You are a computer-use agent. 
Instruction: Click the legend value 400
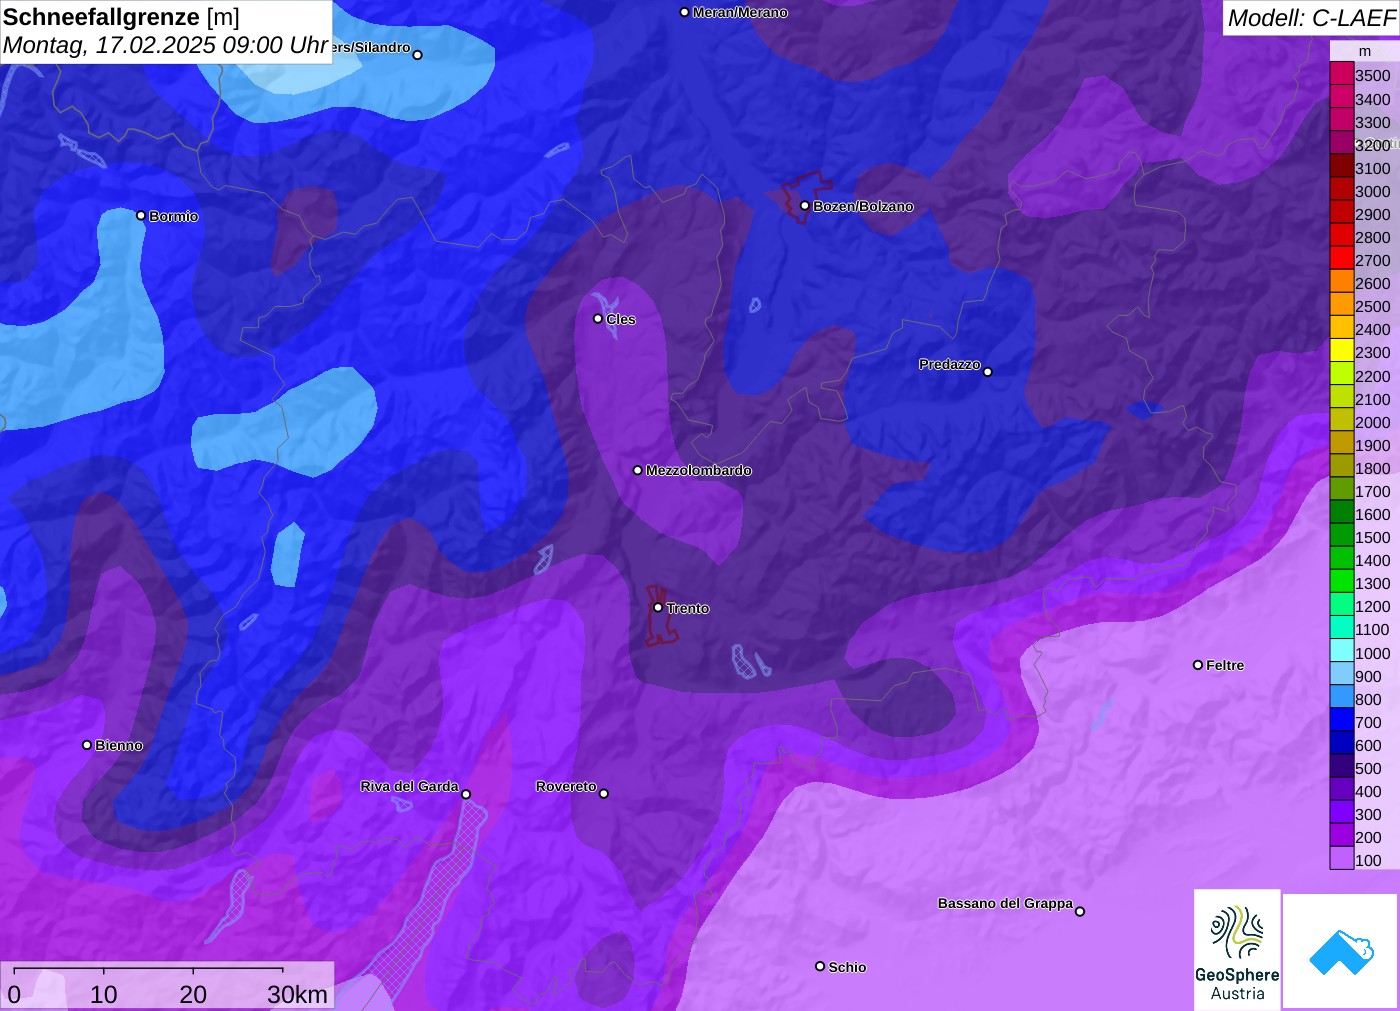tap(1369, 791)
